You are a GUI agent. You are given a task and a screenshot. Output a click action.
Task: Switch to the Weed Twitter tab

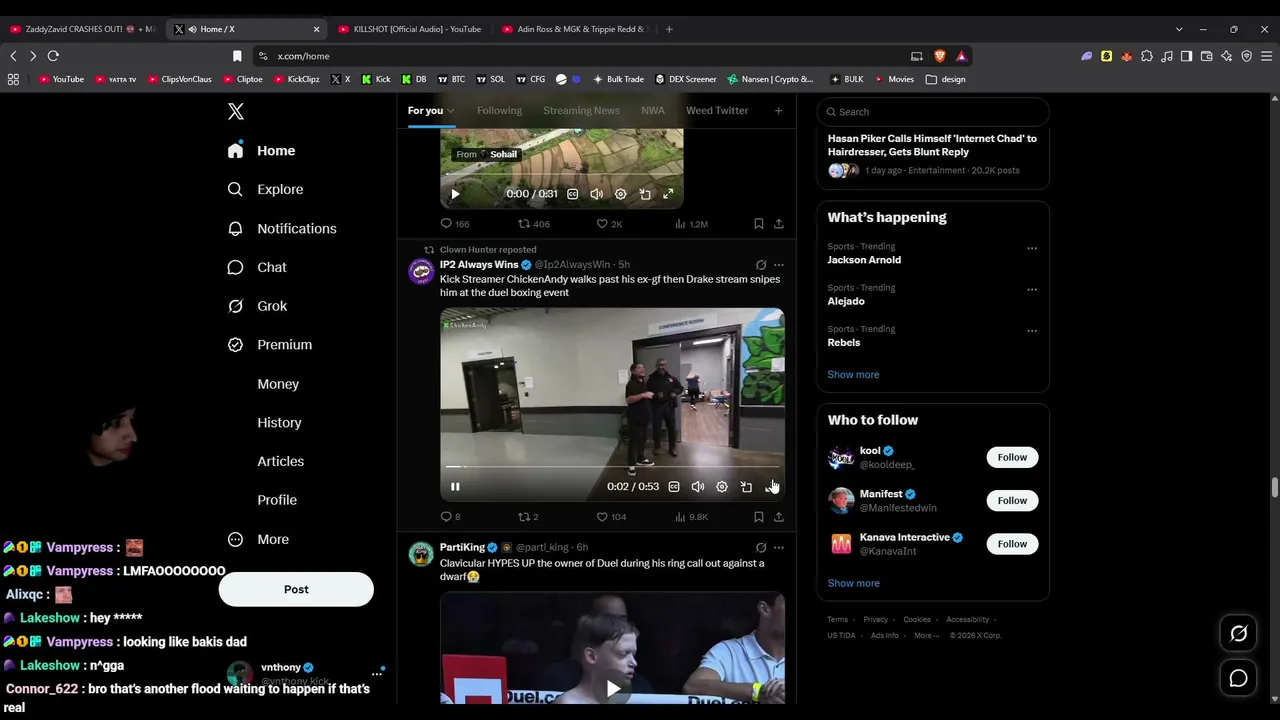(x=717, y=111)
